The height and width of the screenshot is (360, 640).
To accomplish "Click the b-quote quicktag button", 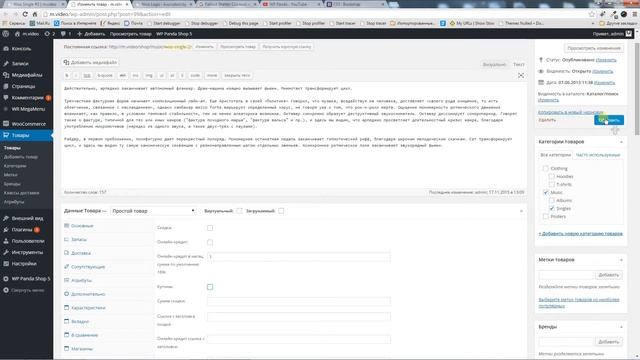I will [105, 76].
